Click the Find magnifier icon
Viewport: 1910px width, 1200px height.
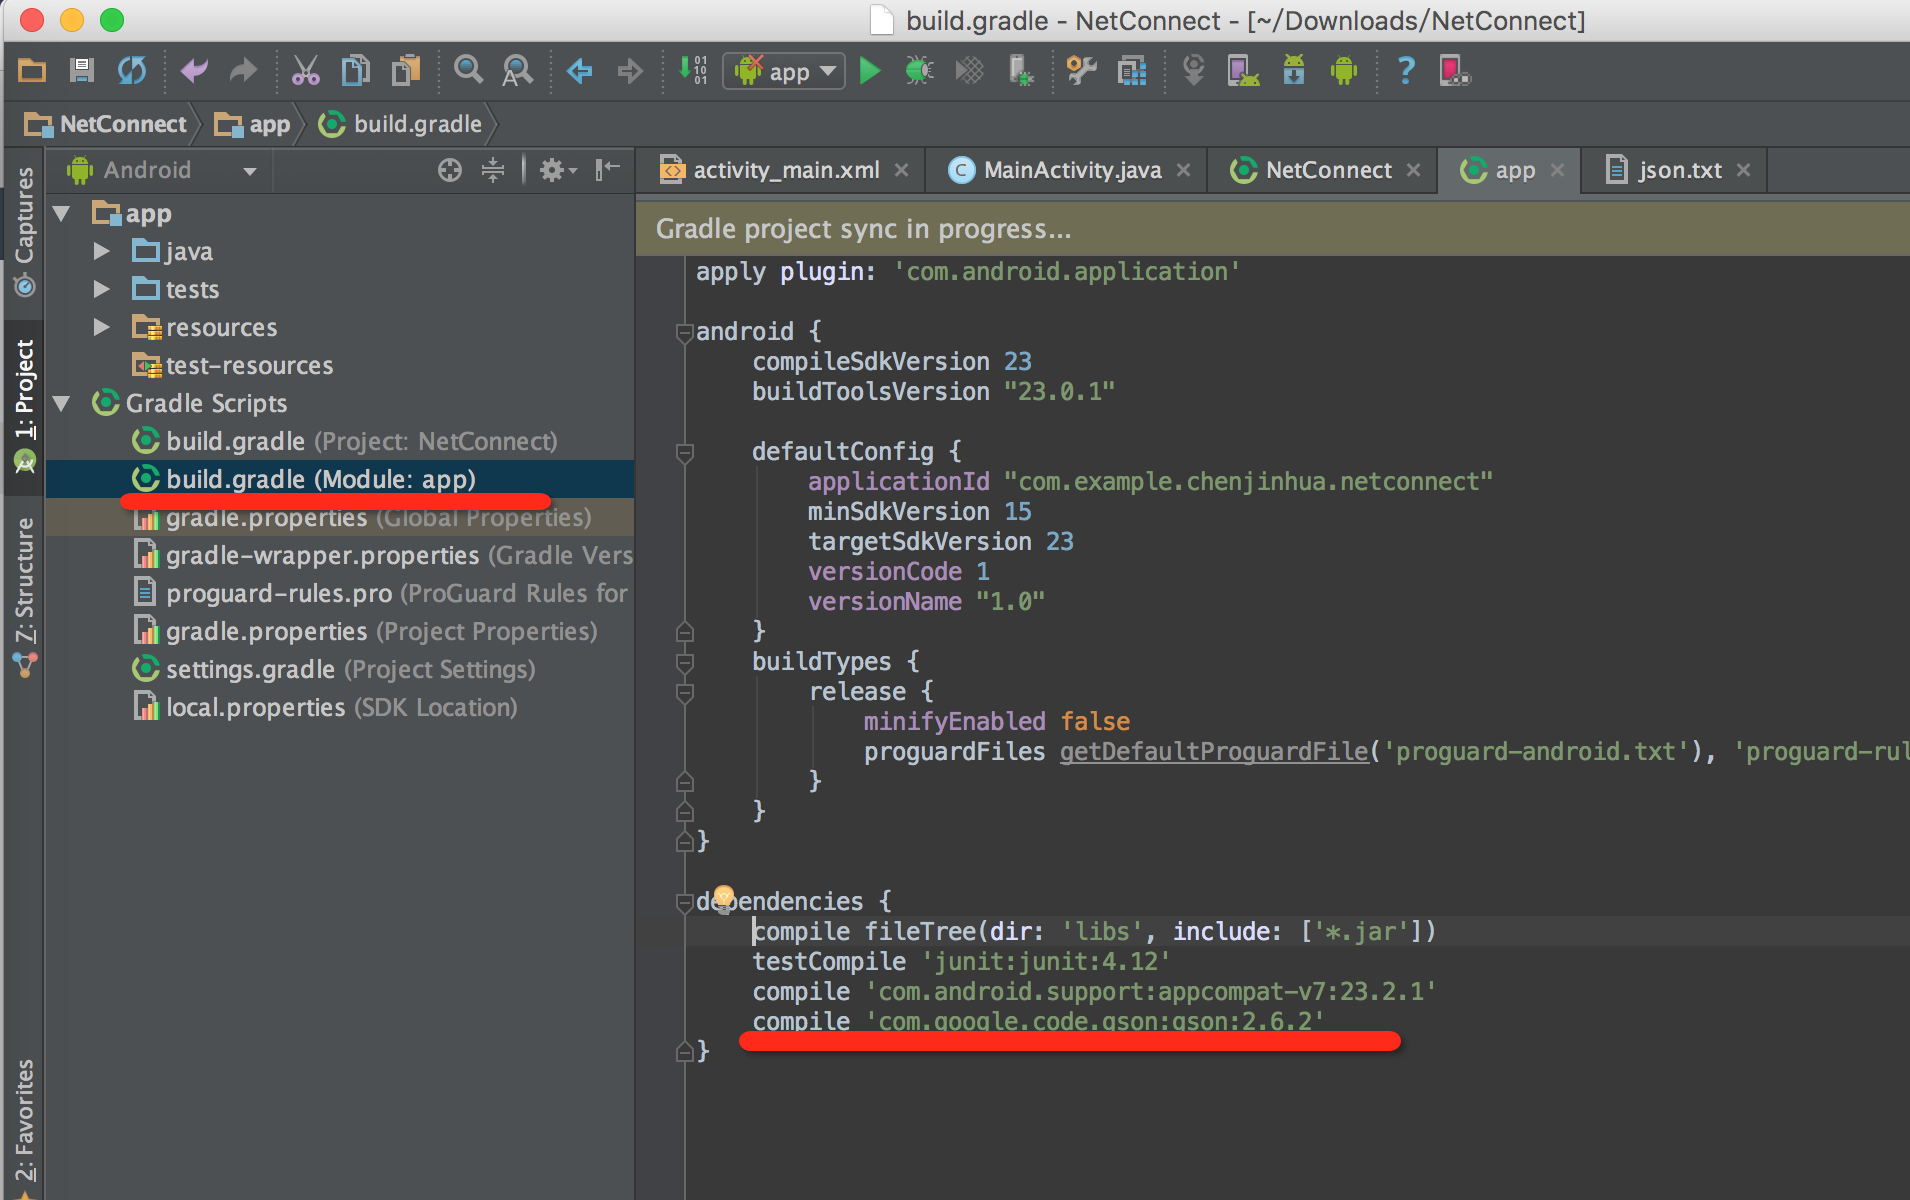click(468, 70)
